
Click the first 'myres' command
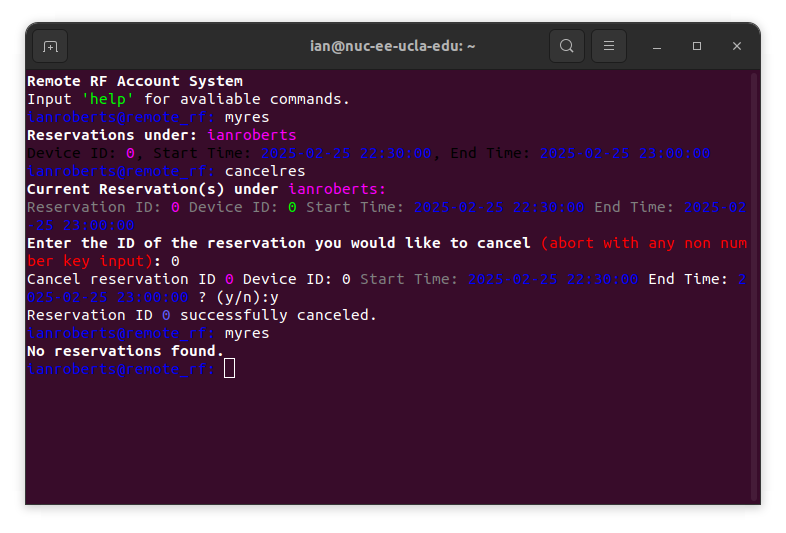point(247,117)
